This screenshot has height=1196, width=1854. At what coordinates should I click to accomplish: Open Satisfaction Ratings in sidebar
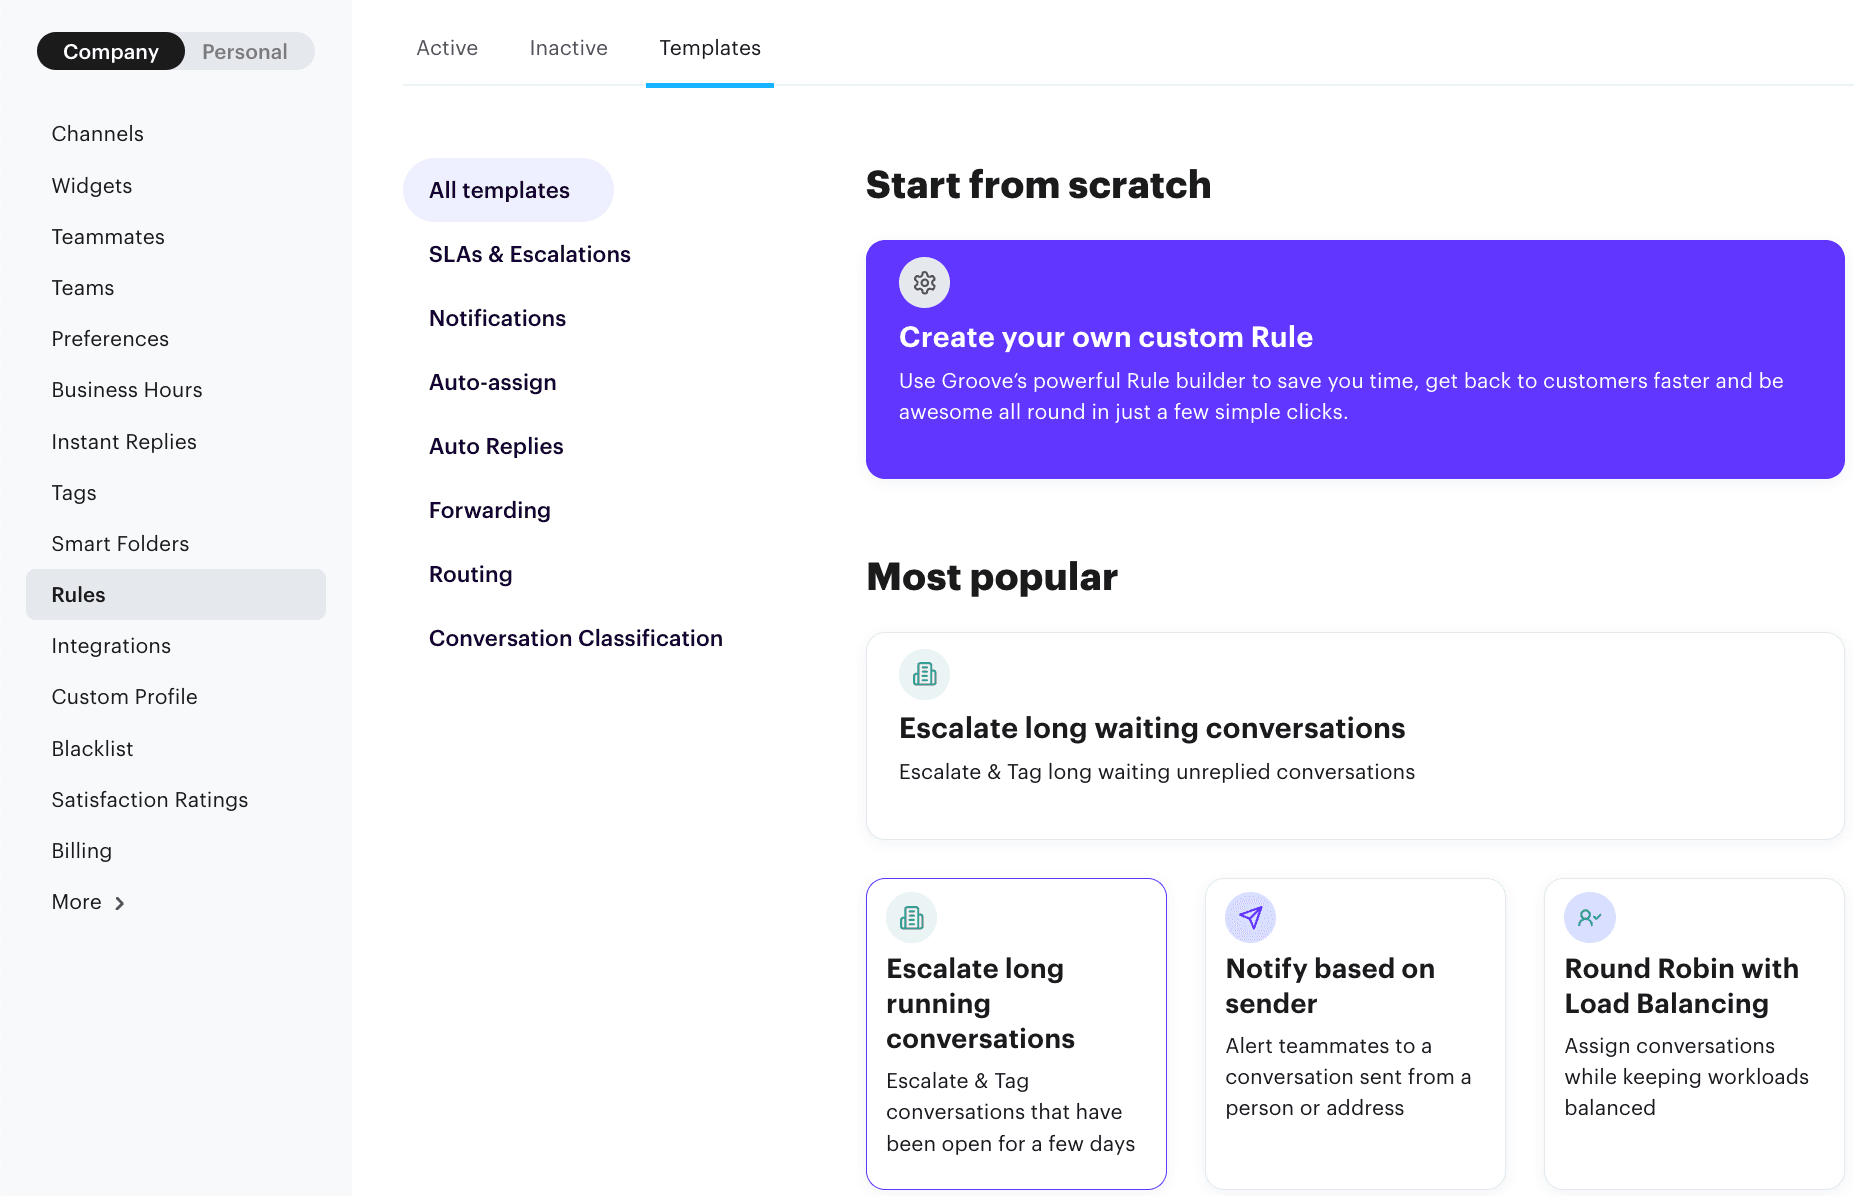150,800
